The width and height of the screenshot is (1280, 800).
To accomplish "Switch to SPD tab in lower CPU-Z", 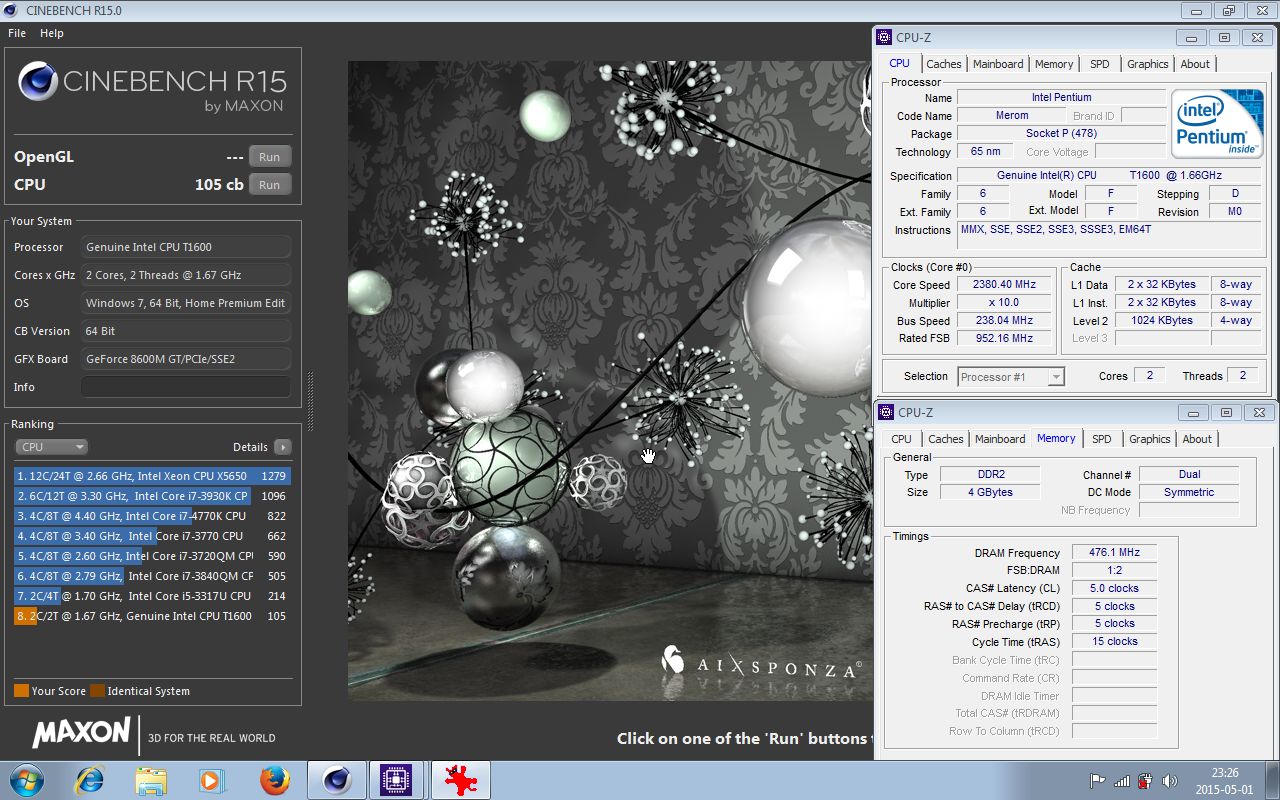I will tap(1101, 439).
